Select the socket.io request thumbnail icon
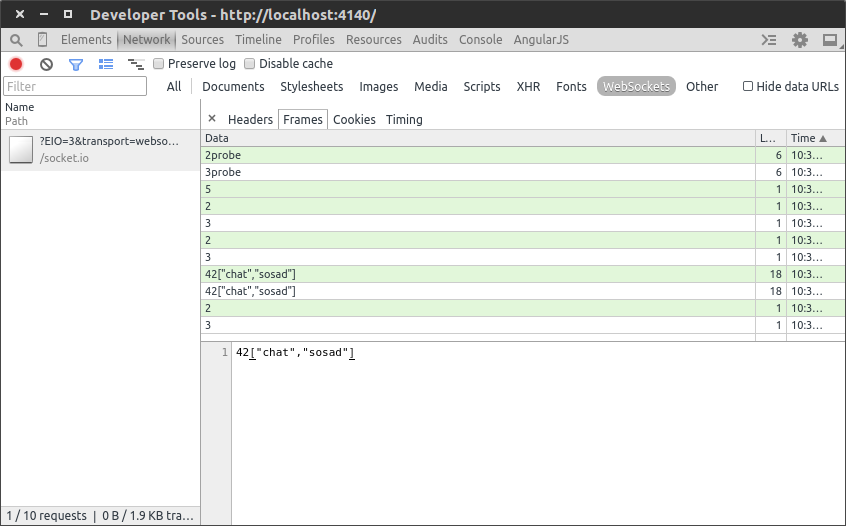846x526 pixels. [x=21, y=149]
